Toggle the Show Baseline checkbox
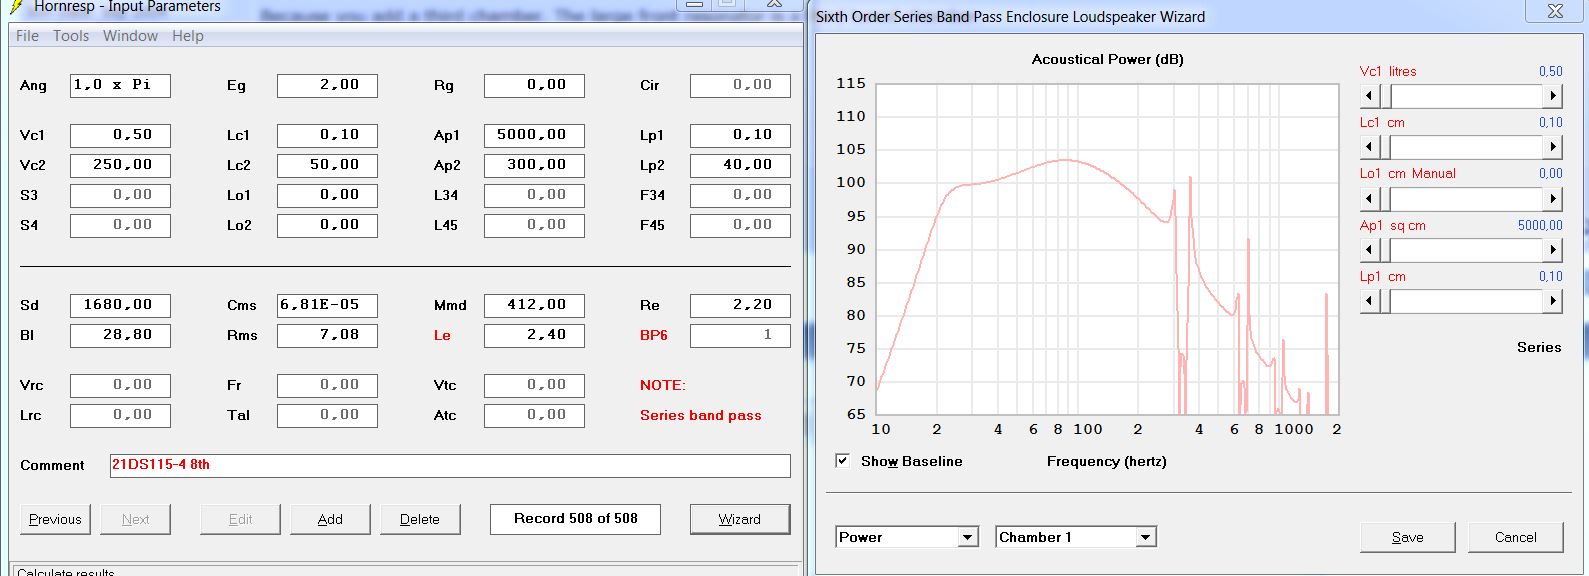1589x576 pixels. [x=843, y=461]
